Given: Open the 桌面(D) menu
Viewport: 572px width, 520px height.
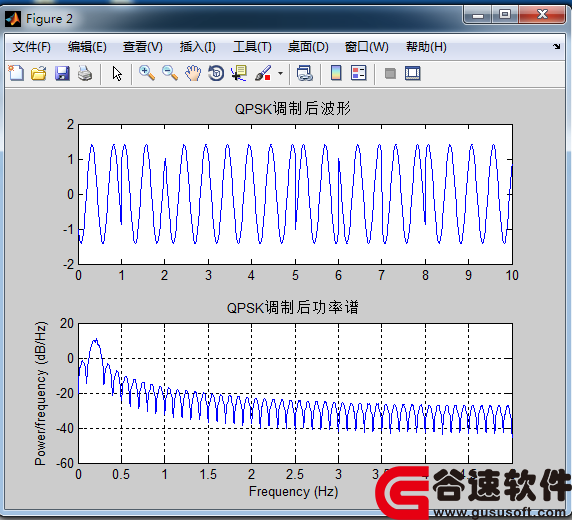Looking at the screenshot, I should pos(308,47).
